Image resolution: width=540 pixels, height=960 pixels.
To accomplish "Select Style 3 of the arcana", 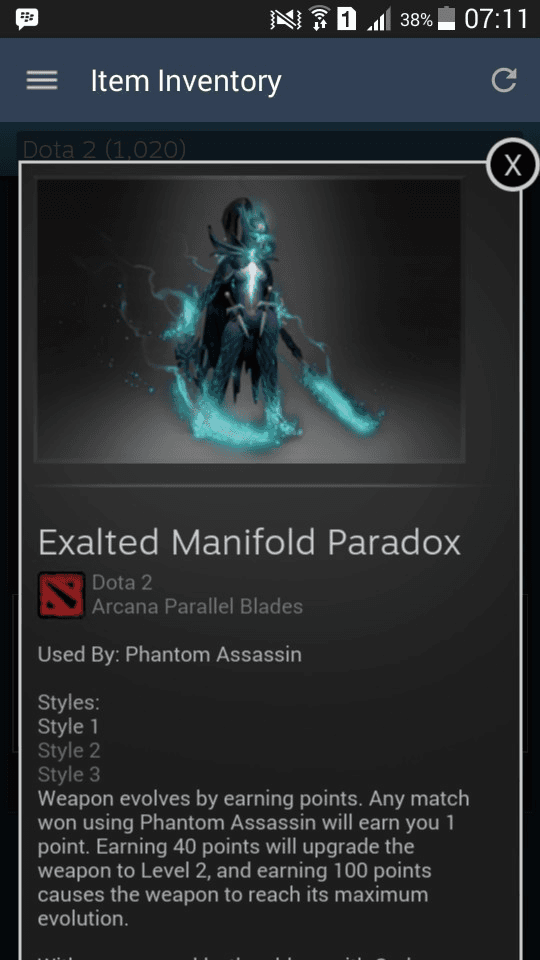I will pyautogui.click(x=69, y=774).
